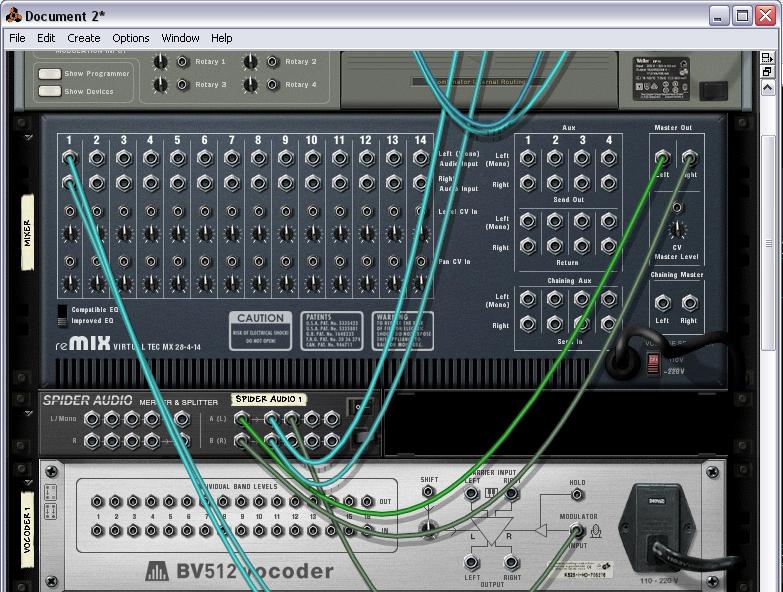Click the vocoder Hold CV jack
The height and width of the screenshot is (592, 783).
577,495
